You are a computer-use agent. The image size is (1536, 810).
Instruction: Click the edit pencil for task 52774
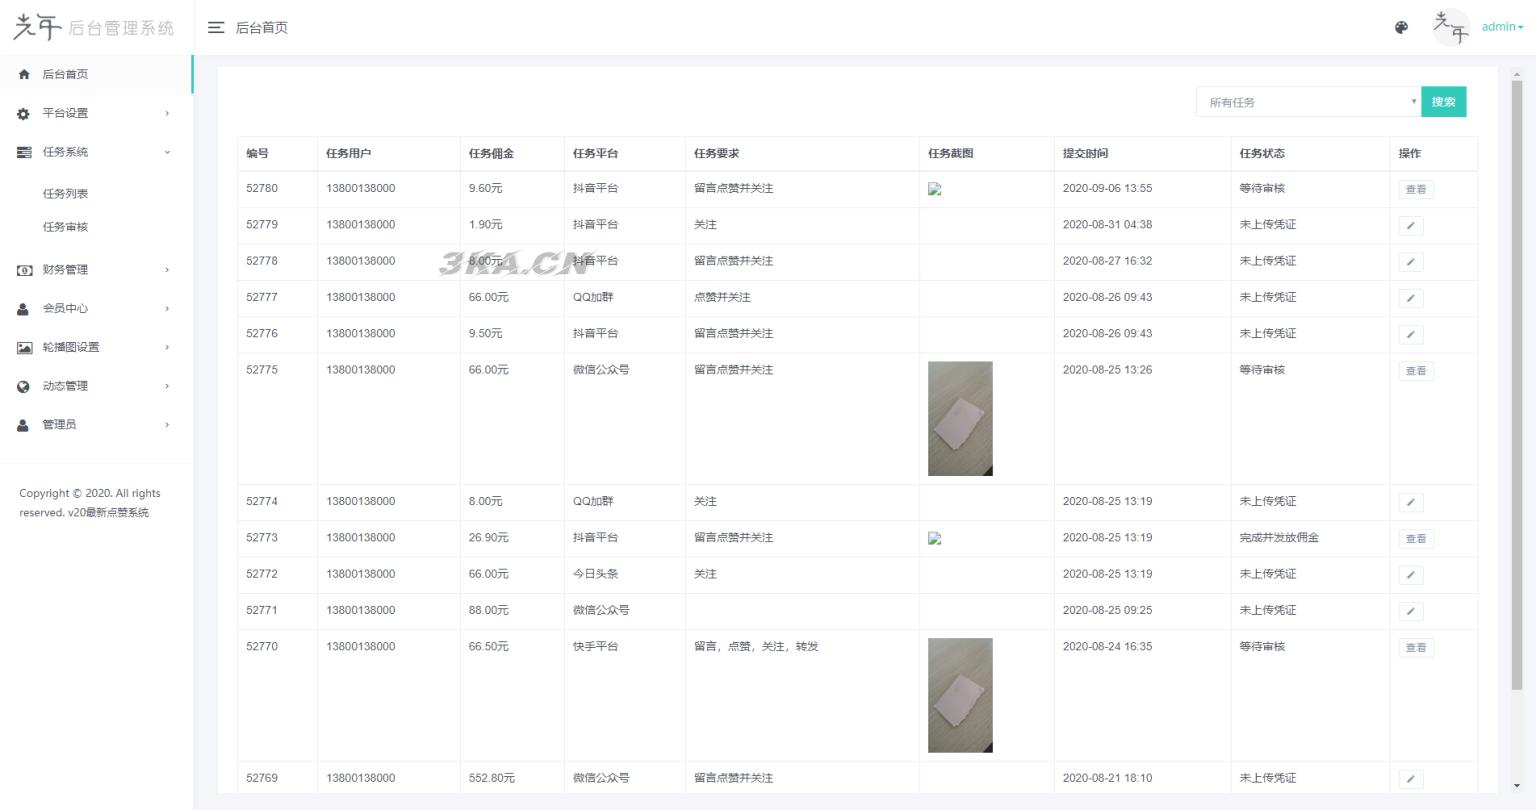[x=1410, y=502]
